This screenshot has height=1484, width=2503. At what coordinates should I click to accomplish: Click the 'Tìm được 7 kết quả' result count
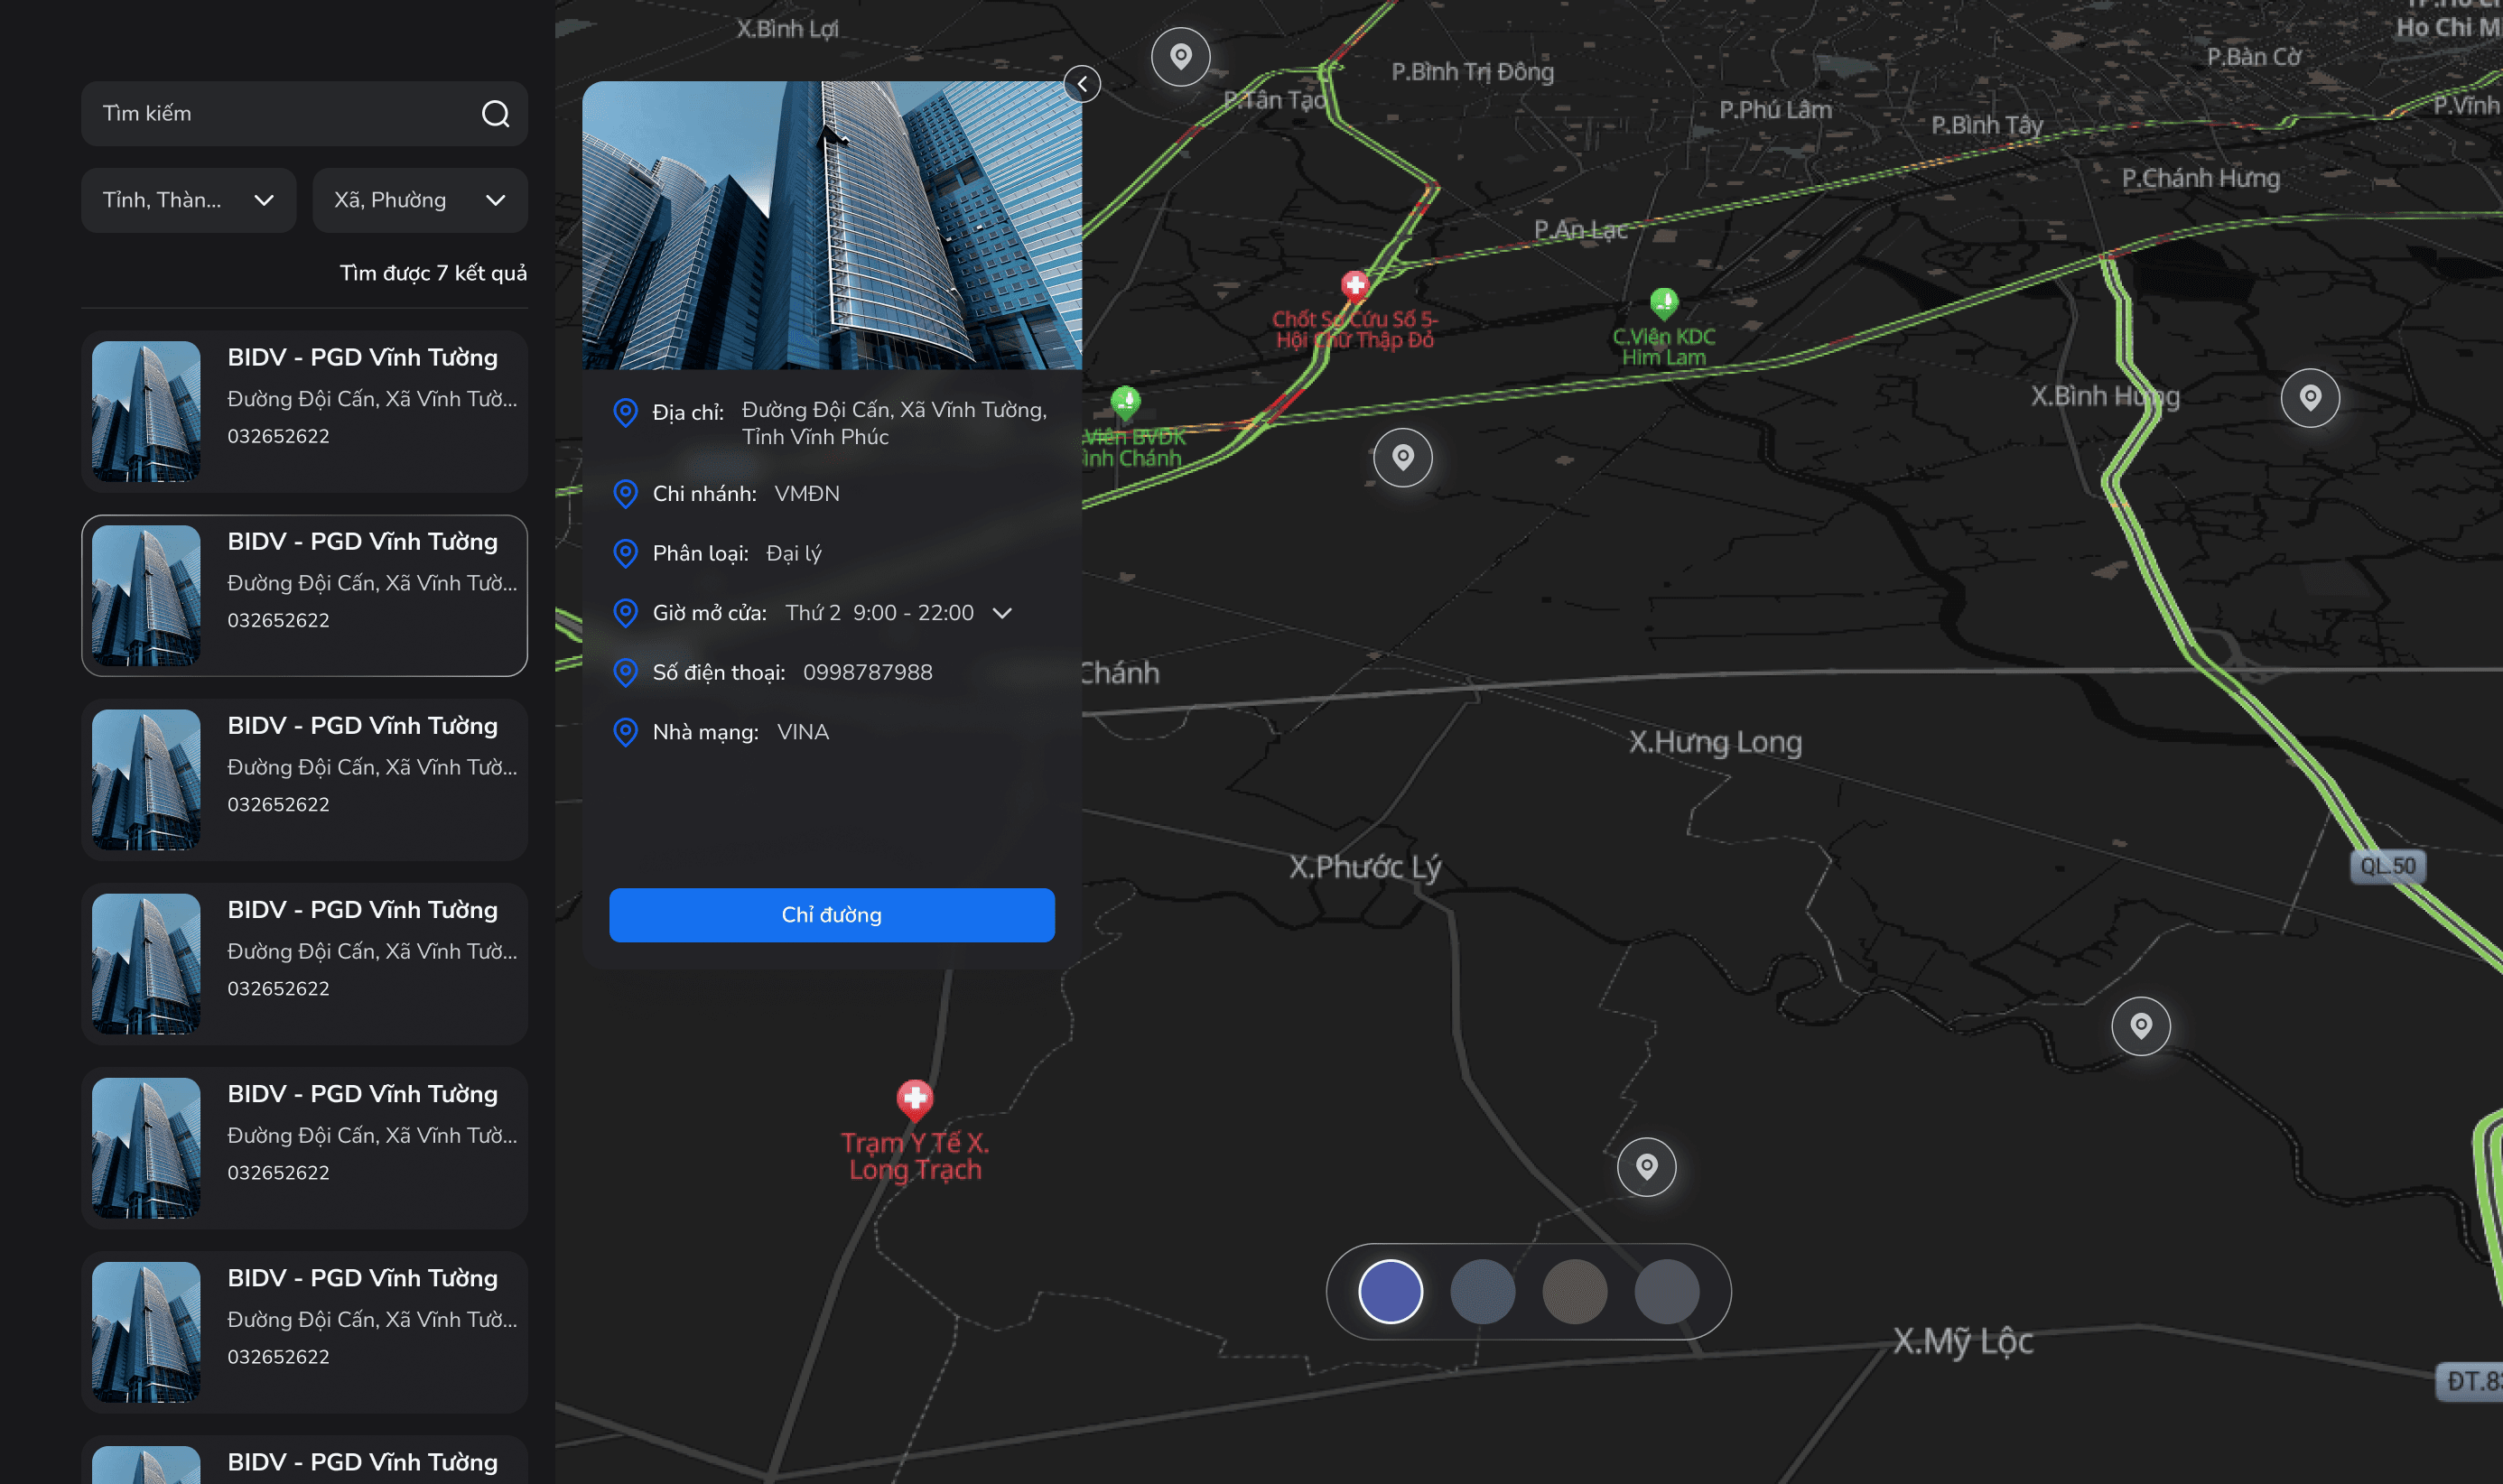[433, 273]
